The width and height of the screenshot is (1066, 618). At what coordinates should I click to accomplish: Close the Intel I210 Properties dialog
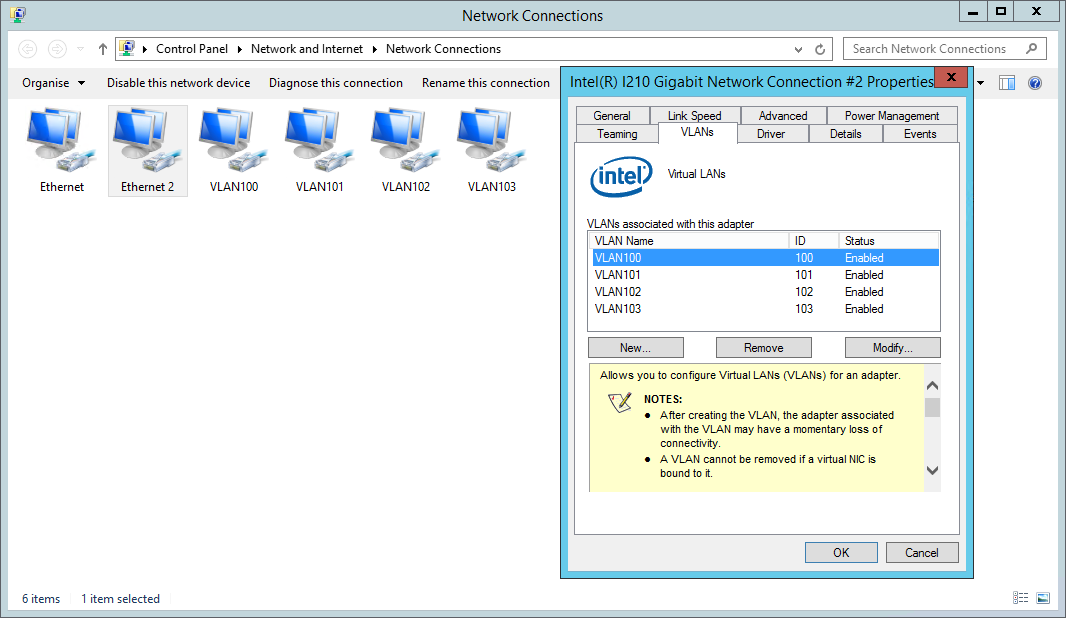tap(952, 78)
